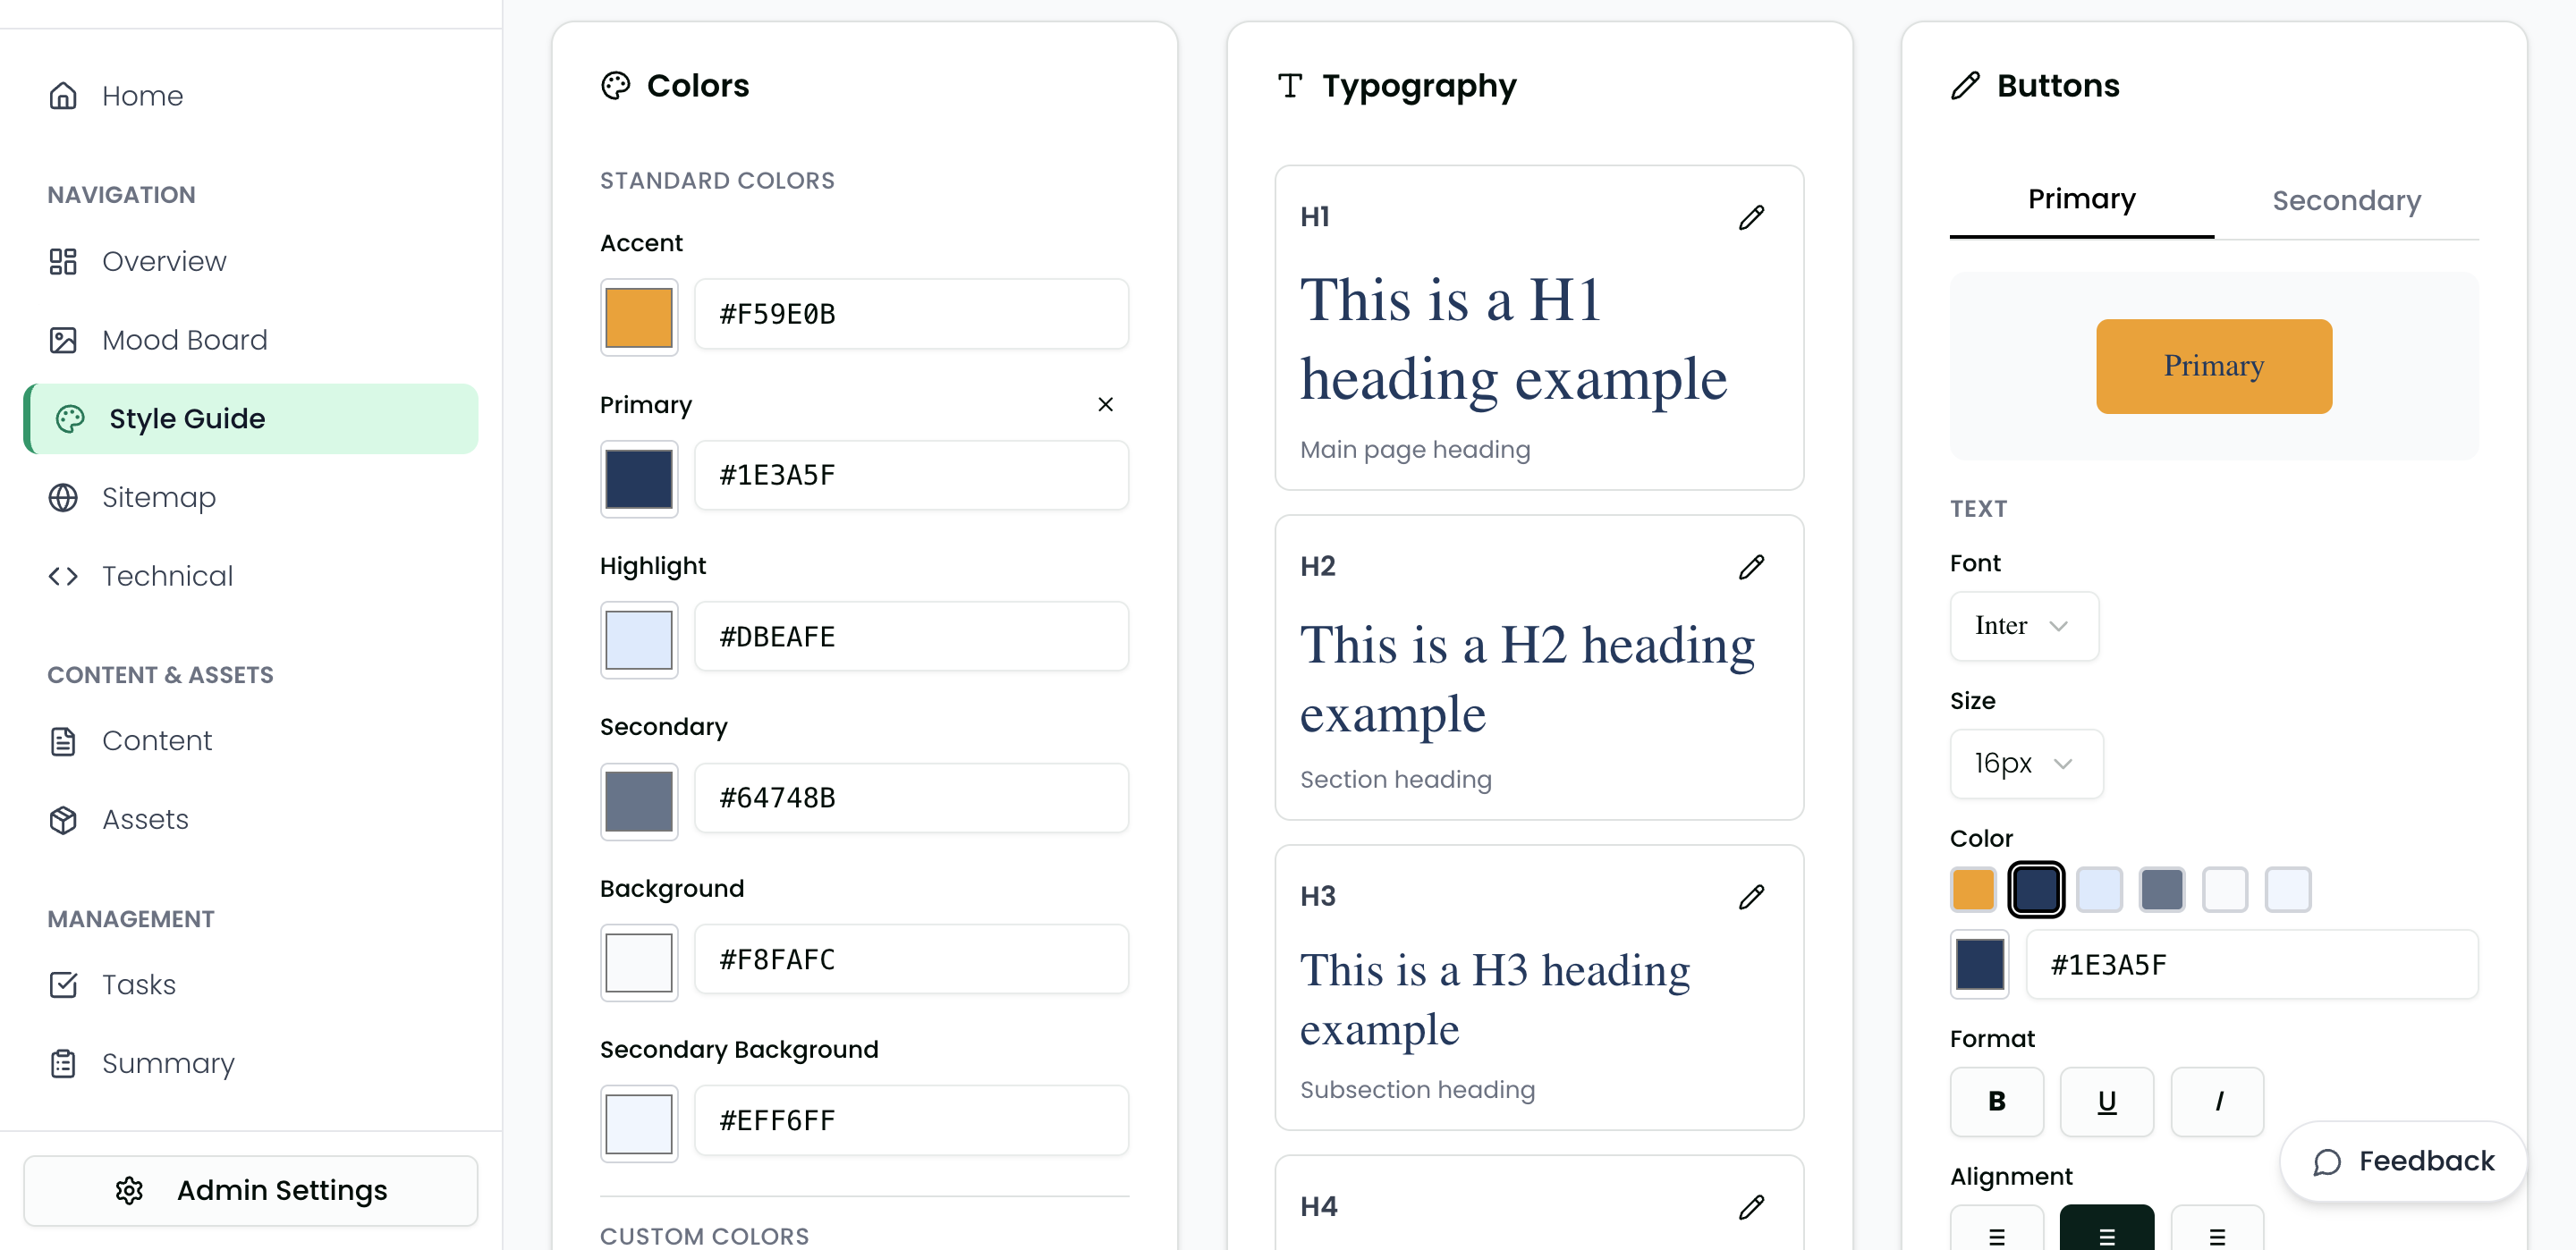This screenshot has height=1250, width=2576.
Task: Open the Assets page
Action: (x=250, y=820)
